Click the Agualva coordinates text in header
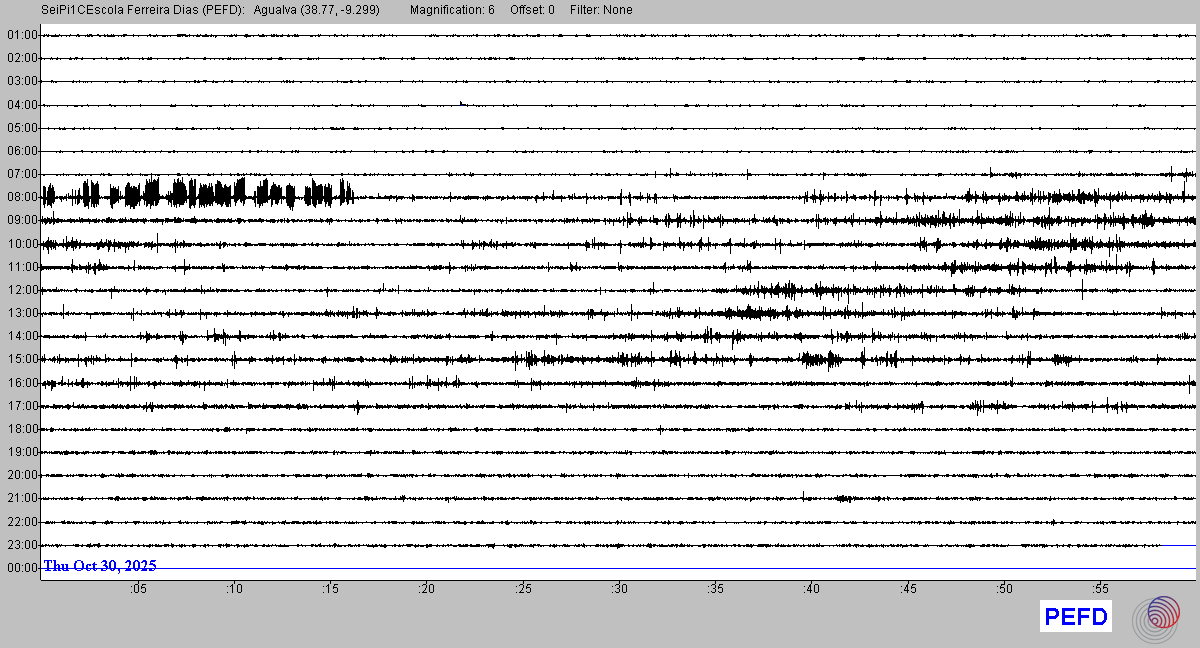Viewport: 1200px width, 648px height. [316, 10]
